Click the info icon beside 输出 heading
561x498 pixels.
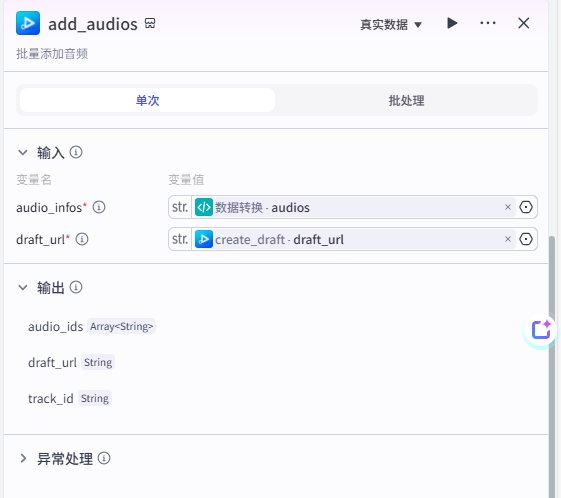click(76, 287)
